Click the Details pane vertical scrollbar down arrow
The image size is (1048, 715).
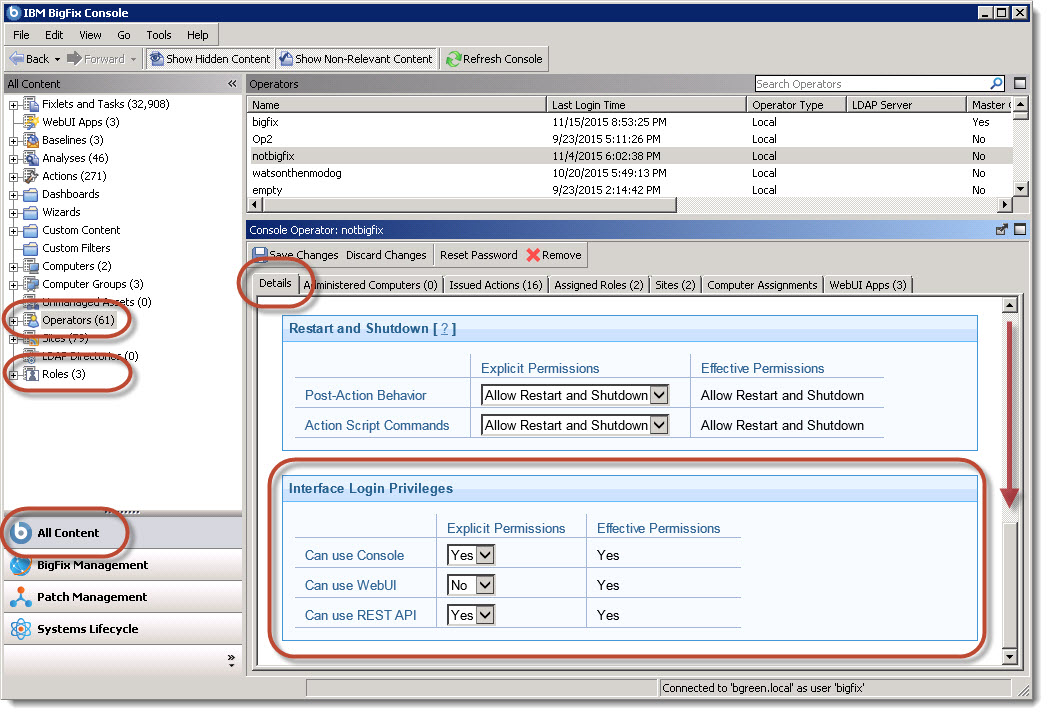point(1009,656)
